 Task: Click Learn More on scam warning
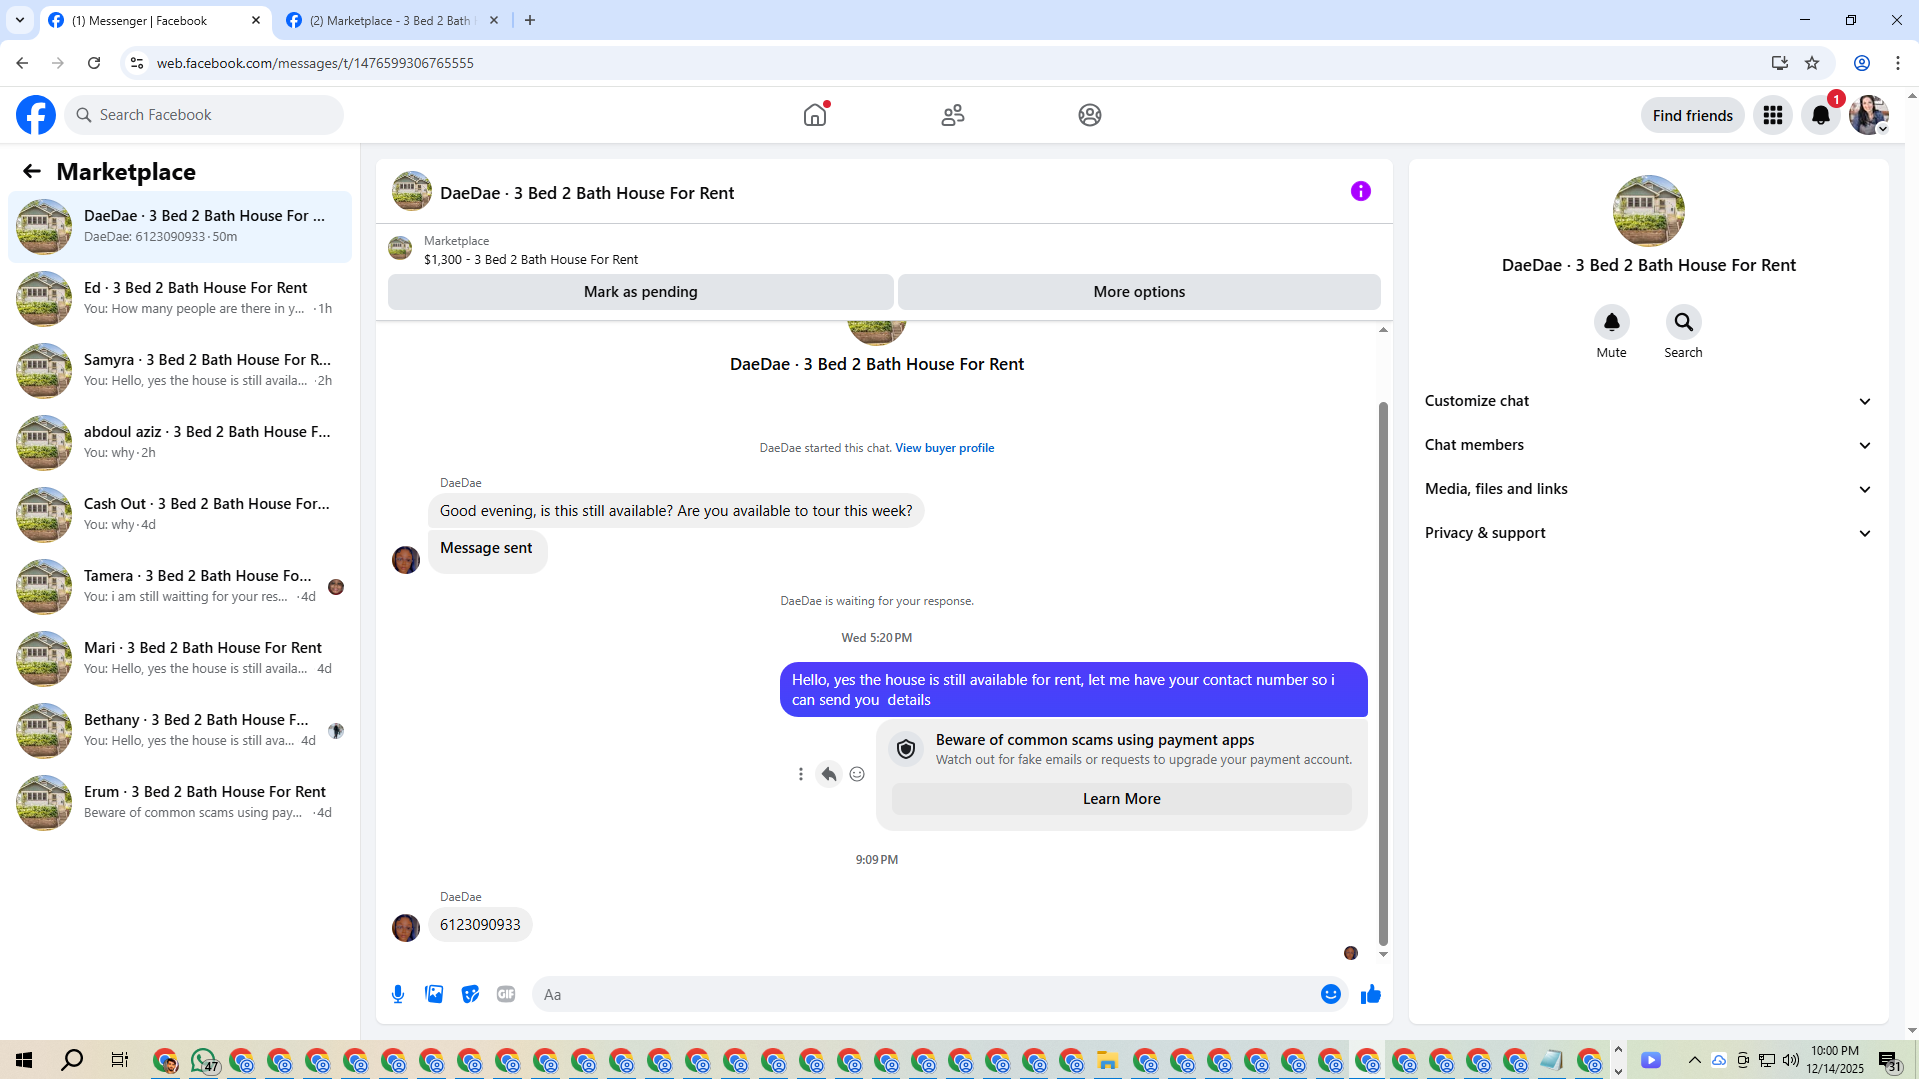pyautogui.click(x=1121, y=799)
